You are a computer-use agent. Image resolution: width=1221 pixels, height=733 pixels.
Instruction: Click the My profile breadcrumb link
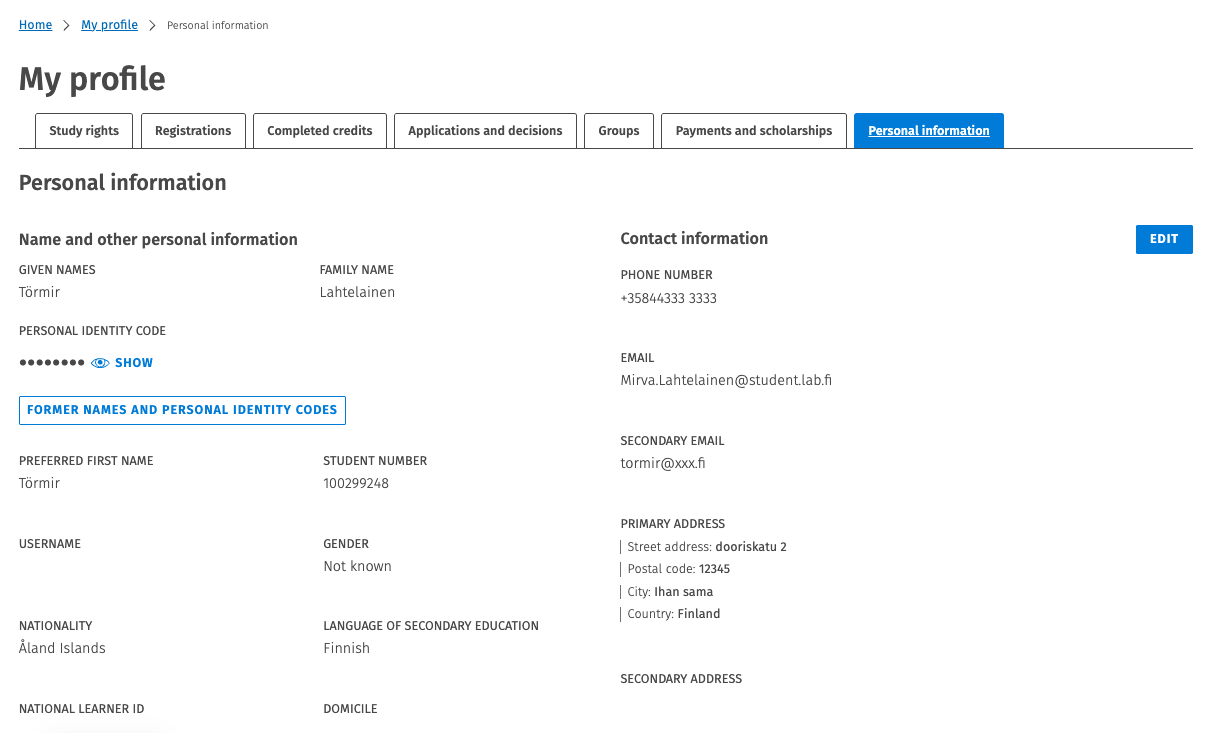tap(109, 24)
